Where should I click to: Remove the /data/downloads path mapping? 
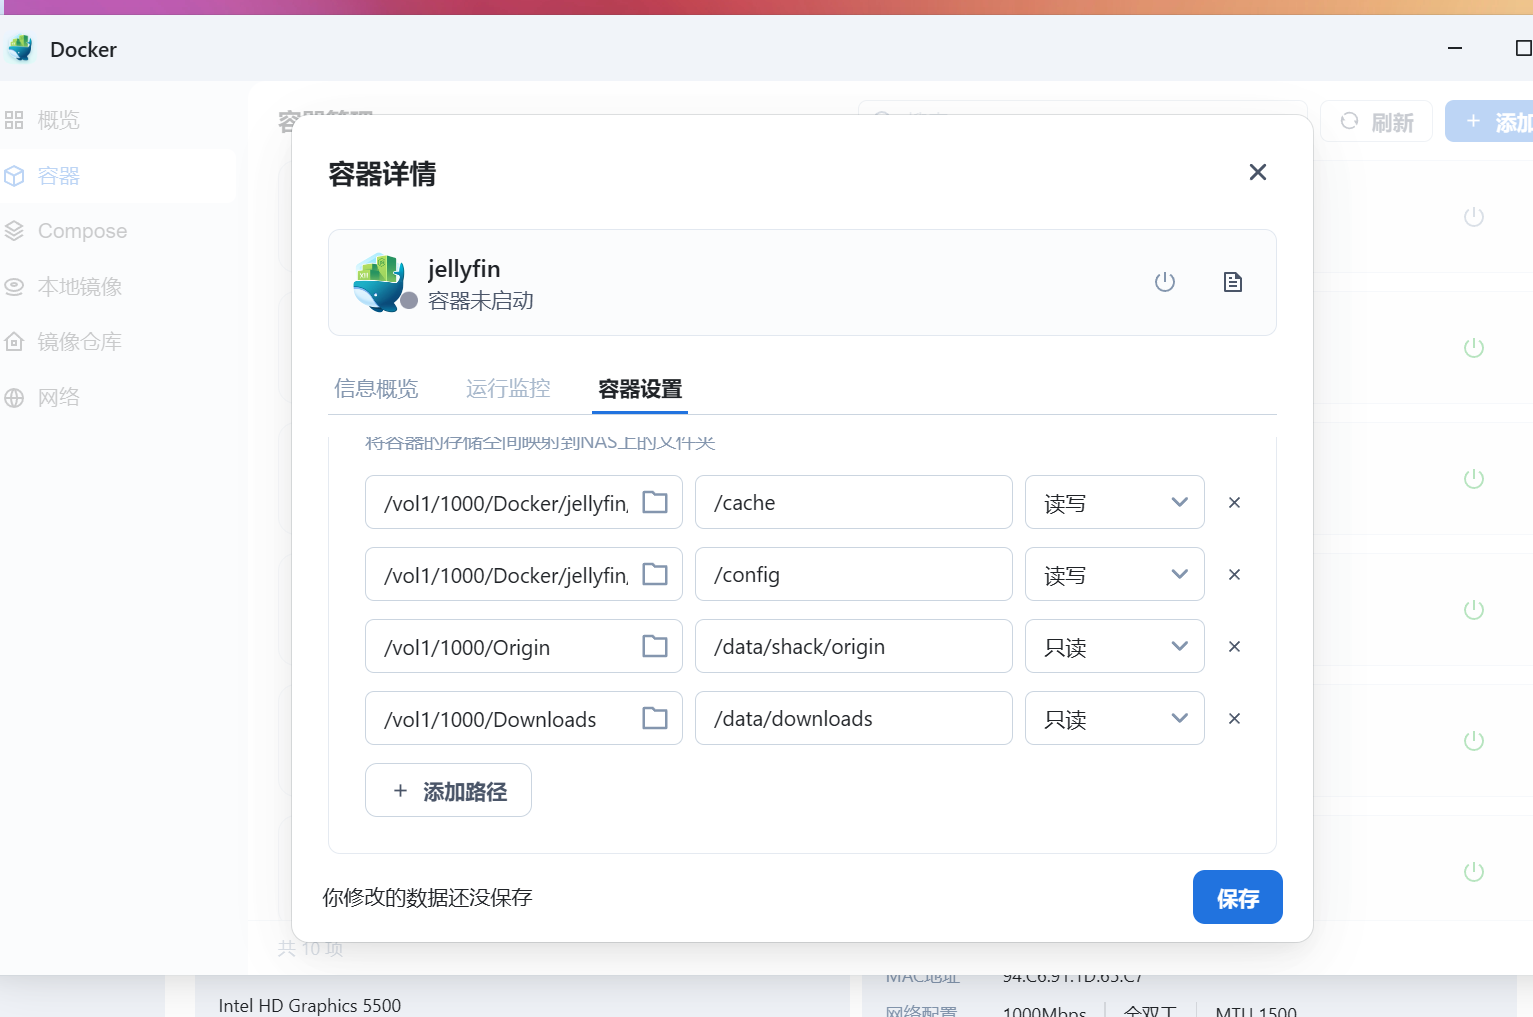(x=1234, y=718)
